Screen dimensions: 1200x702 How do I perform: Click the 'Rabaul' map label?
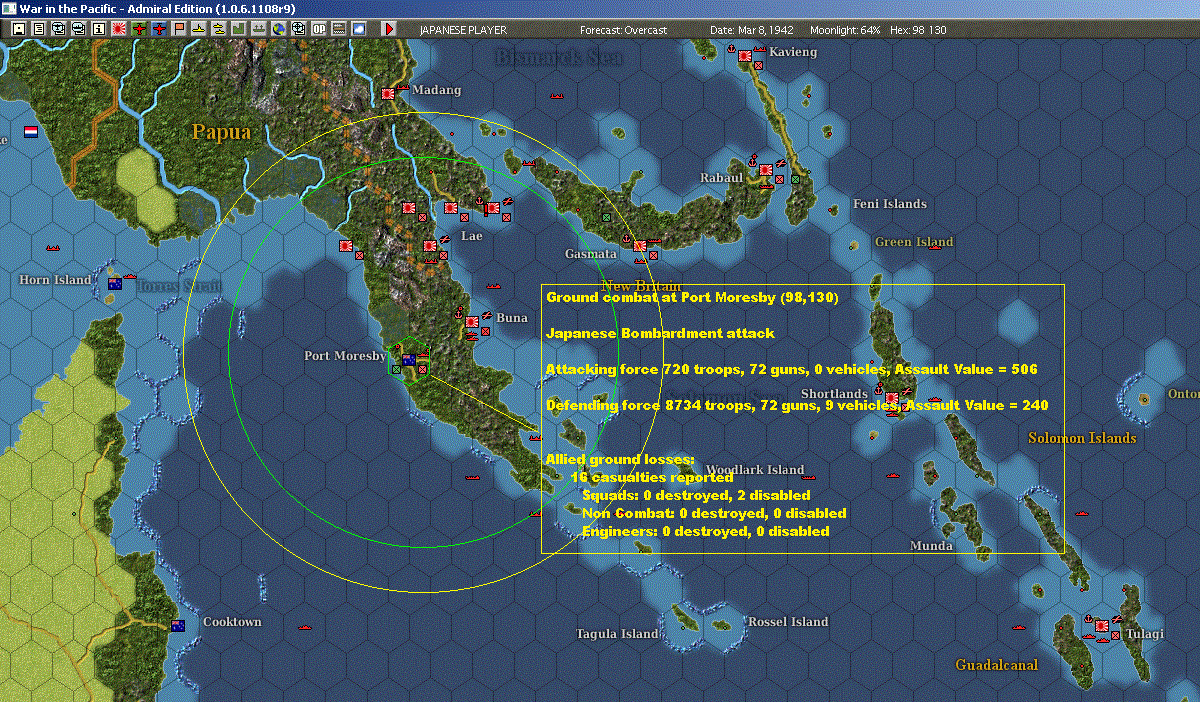coord(722,178)
